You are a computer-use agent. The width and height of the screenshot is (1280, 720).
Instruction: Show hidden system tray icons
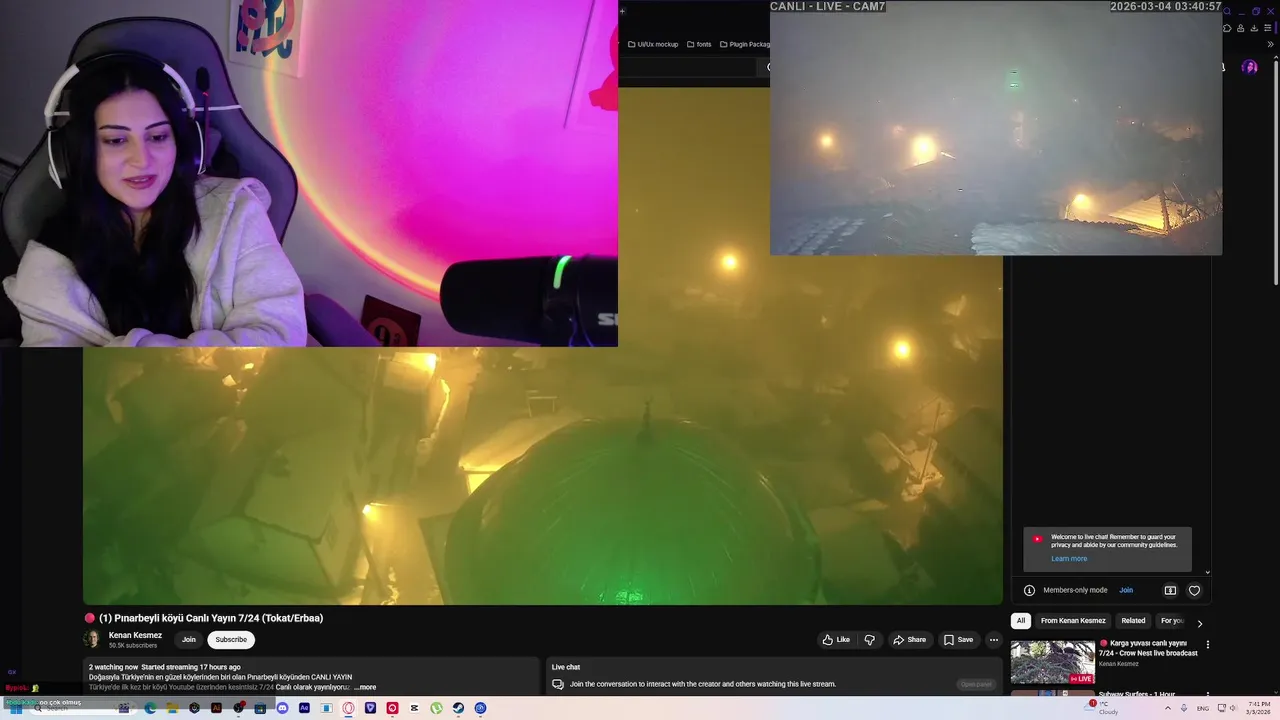[x=1167, y=708]
